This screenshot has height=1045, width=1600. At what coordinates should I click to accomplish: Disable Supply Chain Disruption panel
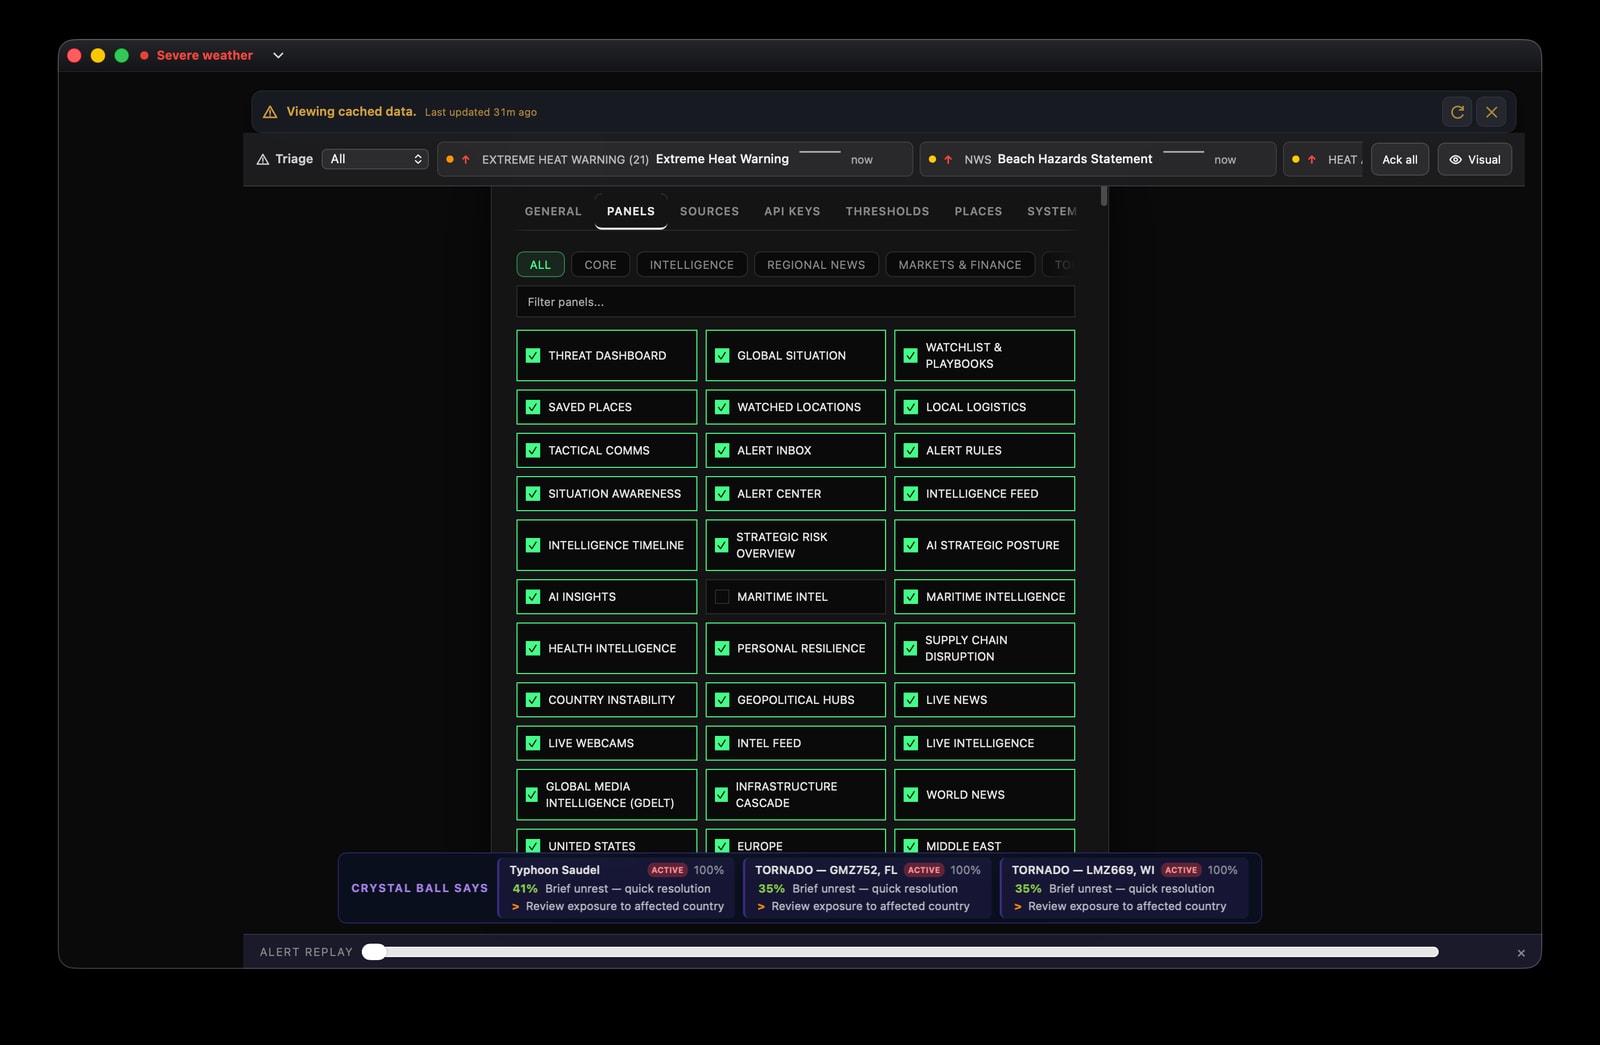910,648
